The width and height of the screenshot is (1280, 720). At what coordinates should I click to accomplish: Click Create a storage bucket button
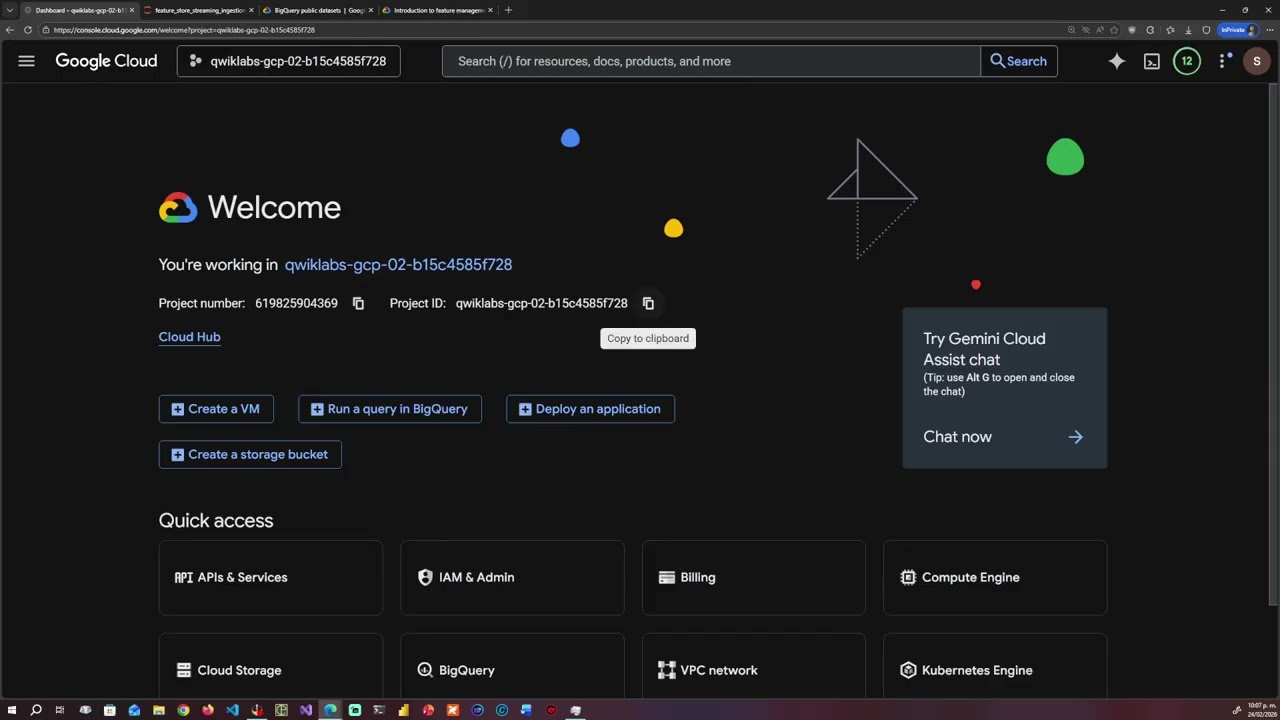point(250,454)
